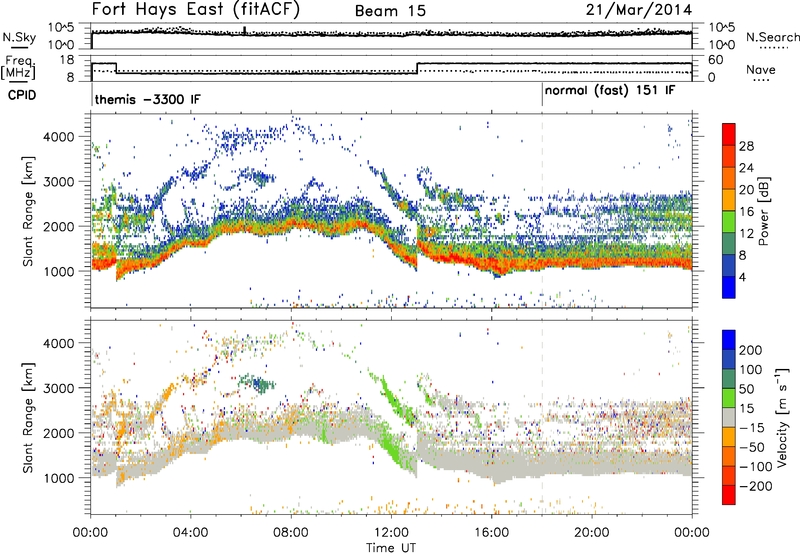Click the 'Beam 15' label

(x=390, y=11)
